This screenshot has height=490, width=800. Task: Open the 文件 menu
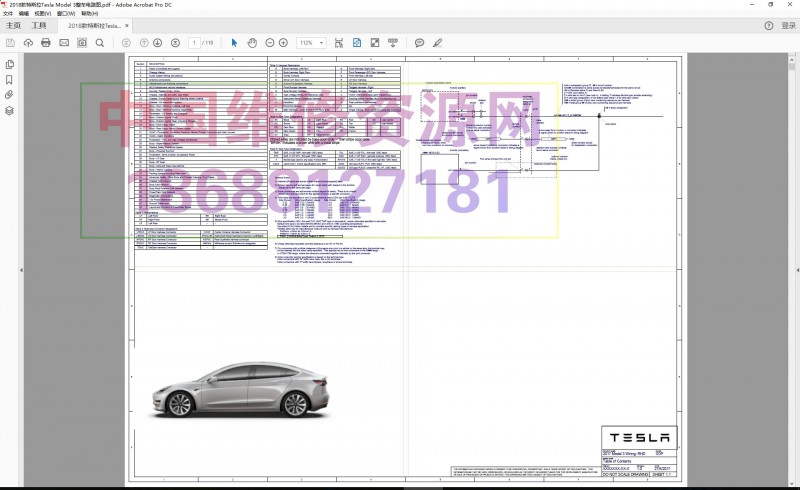pyautogui.click(x=8, y=13)
